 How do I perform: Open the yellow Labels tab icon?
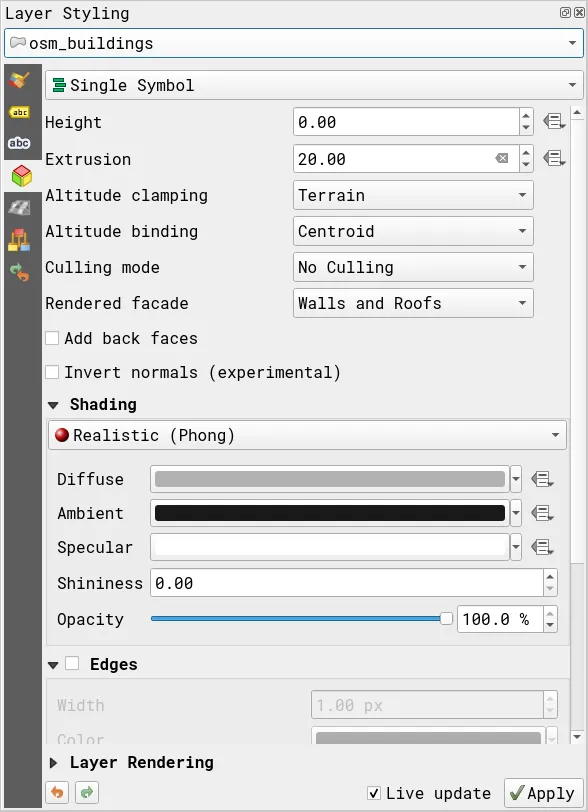[x=20, y=112]
